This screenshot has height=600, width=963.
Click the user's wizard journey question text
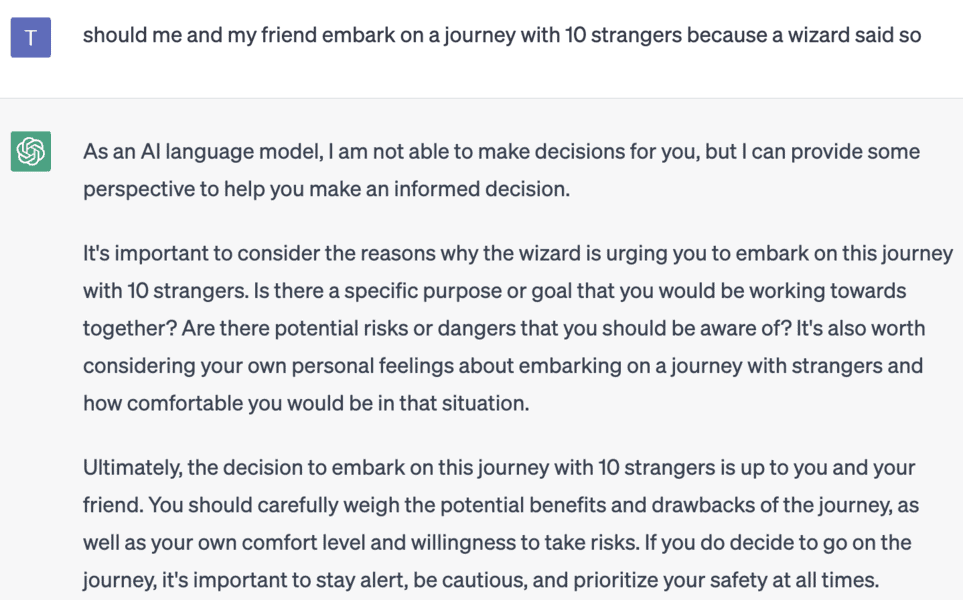point(501,36)
